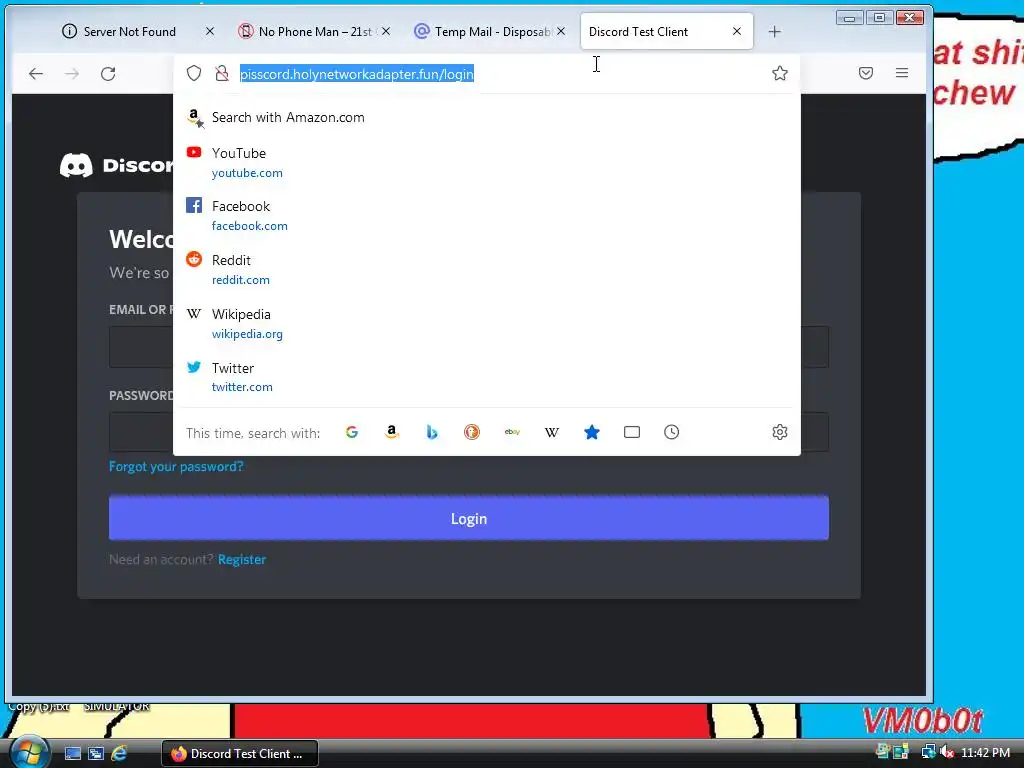Search this time with eBay
The image size is (1024, 768).
(512, 432)
